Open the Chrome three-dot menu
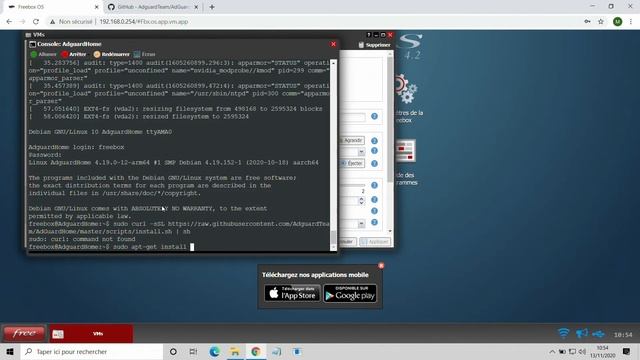The image size is (640, 360). click(631, 22)
